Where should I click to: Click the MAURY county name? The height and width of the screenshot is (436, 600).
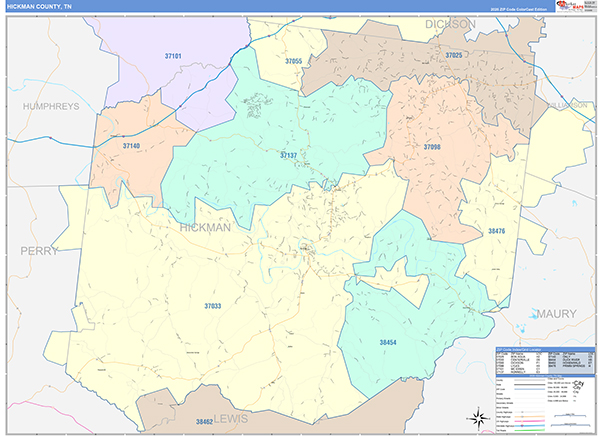[x=556, y=314]
